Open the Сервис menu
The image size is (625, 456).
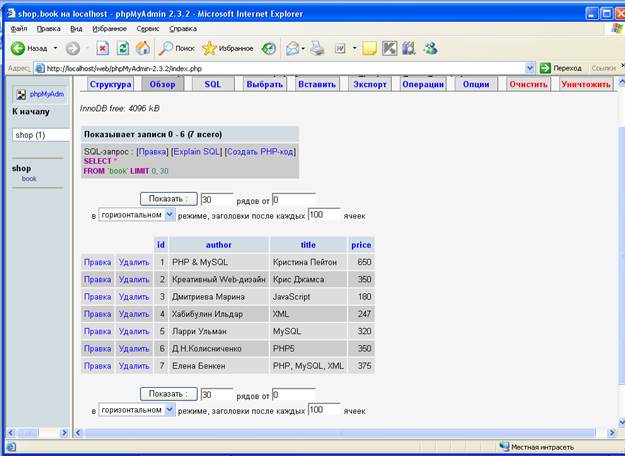coord(147,29)
